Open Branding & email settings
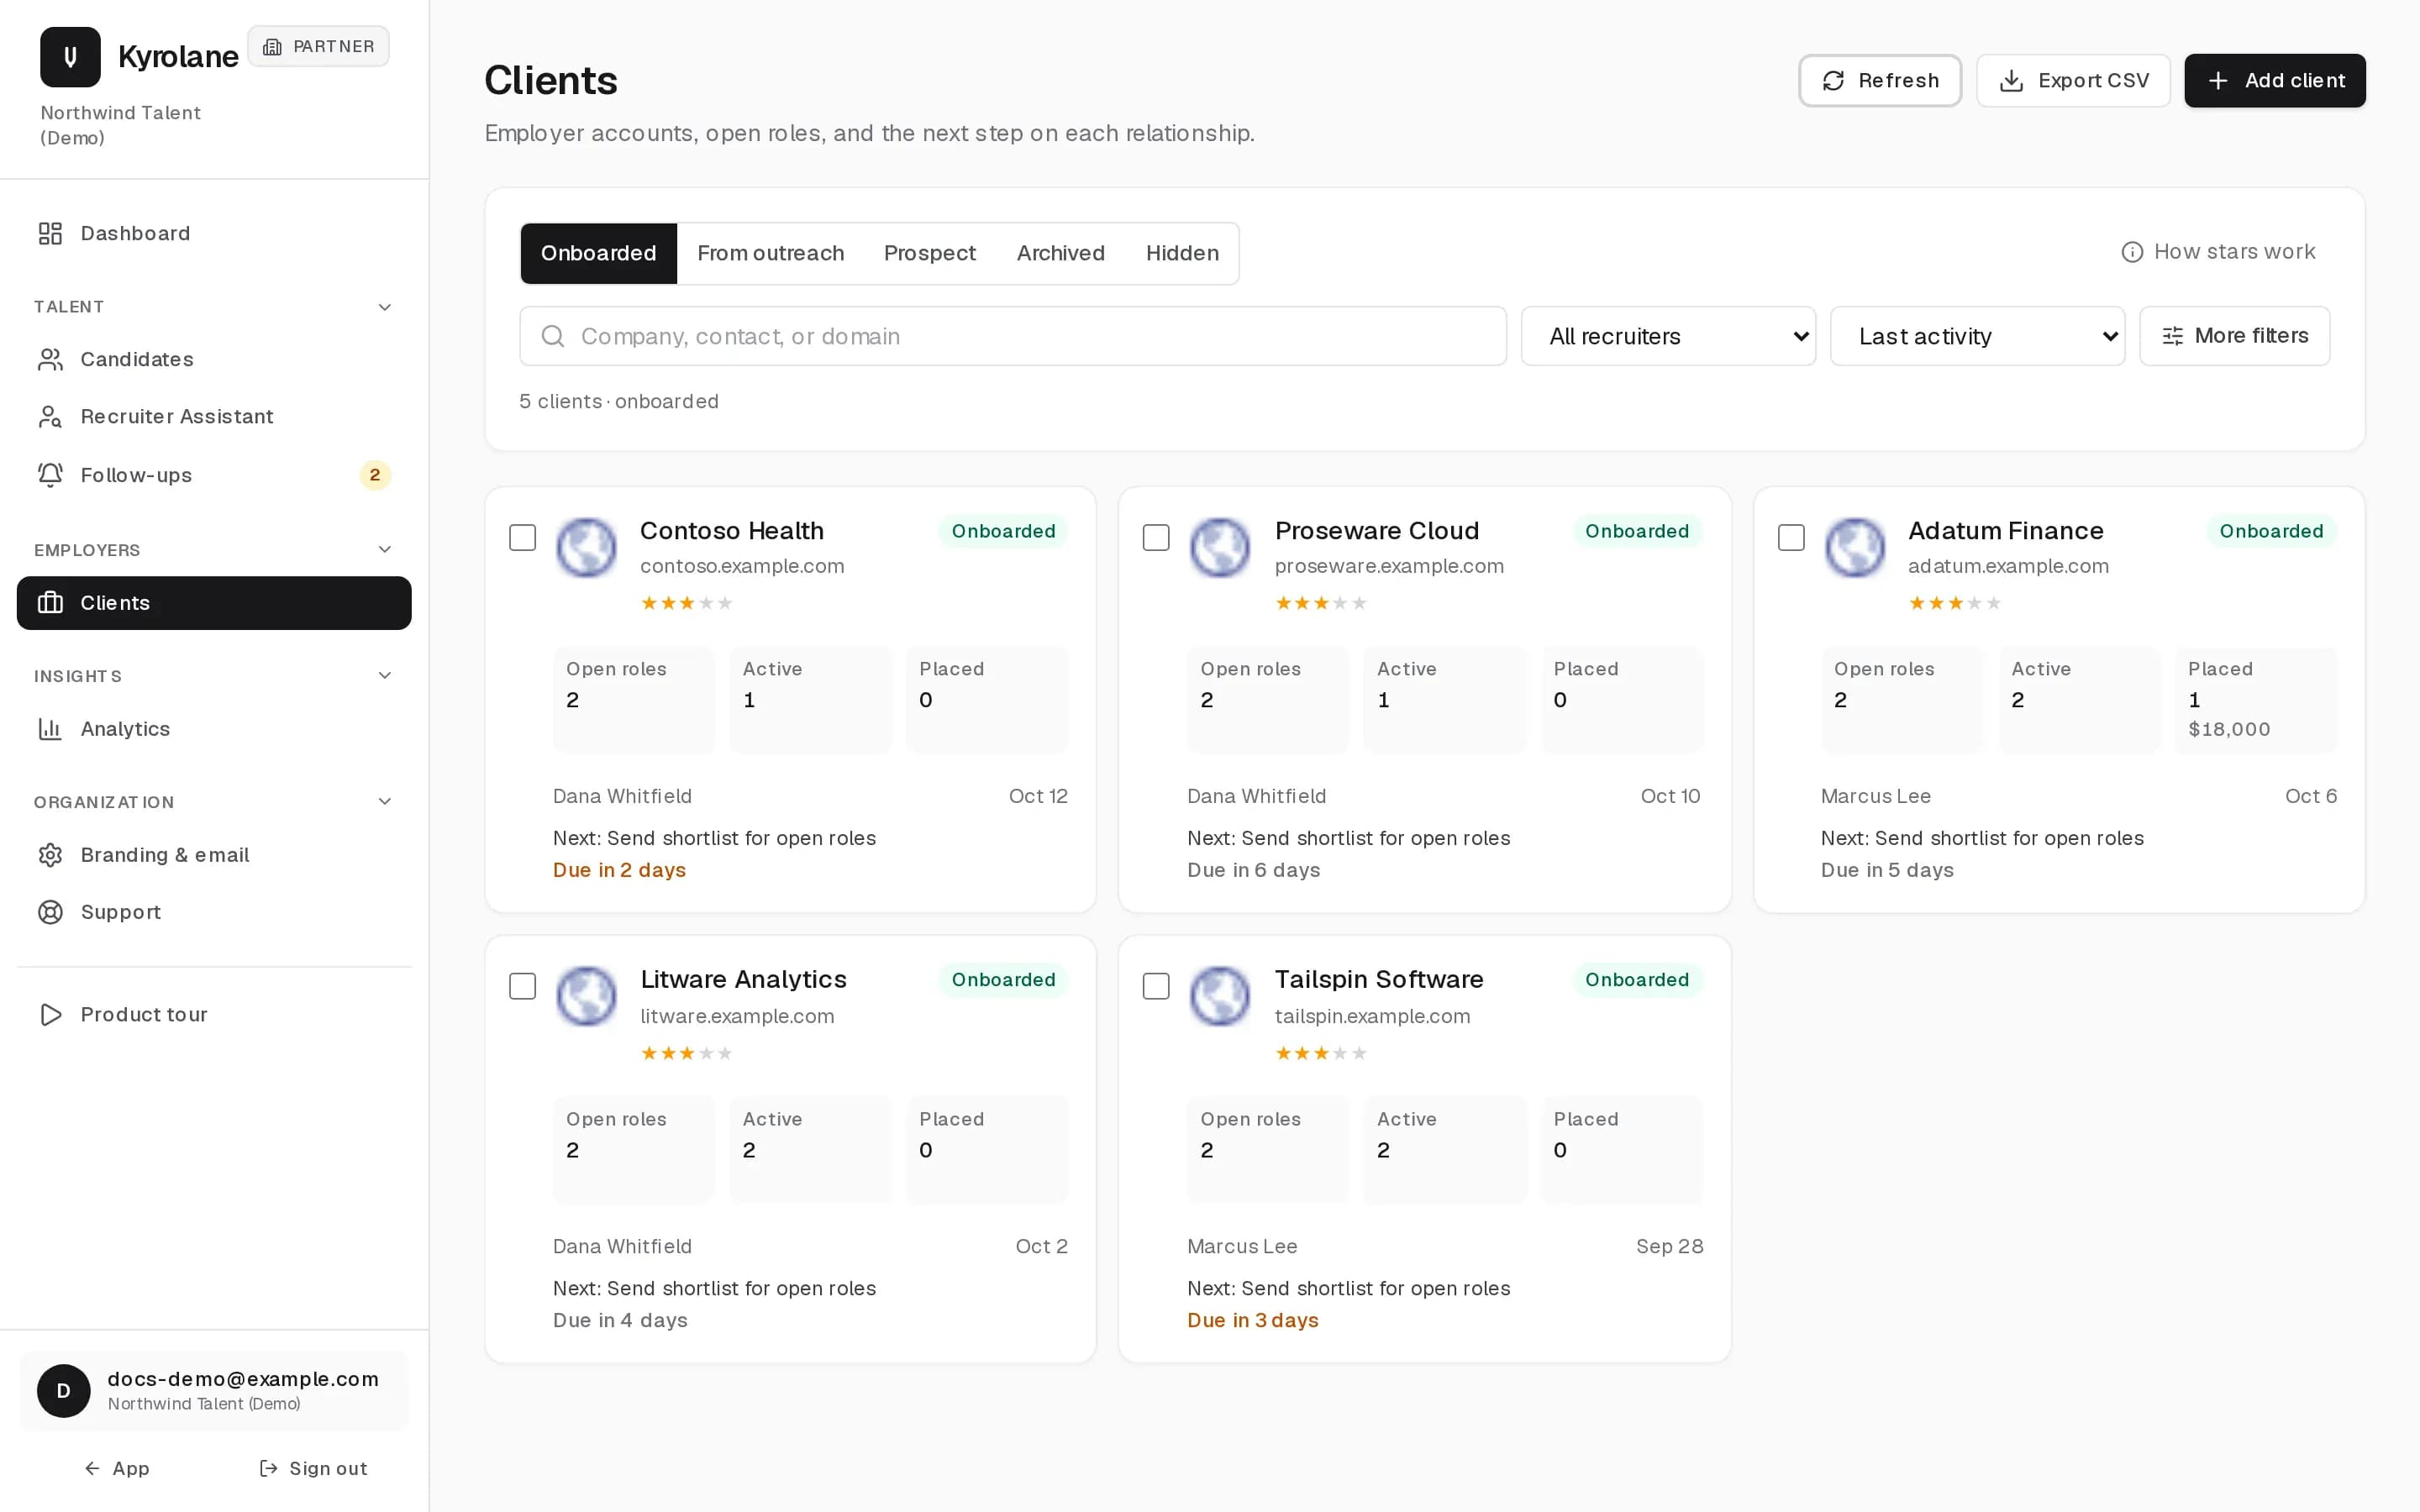The image size is (2420, 1512). [x=214, y=855]
